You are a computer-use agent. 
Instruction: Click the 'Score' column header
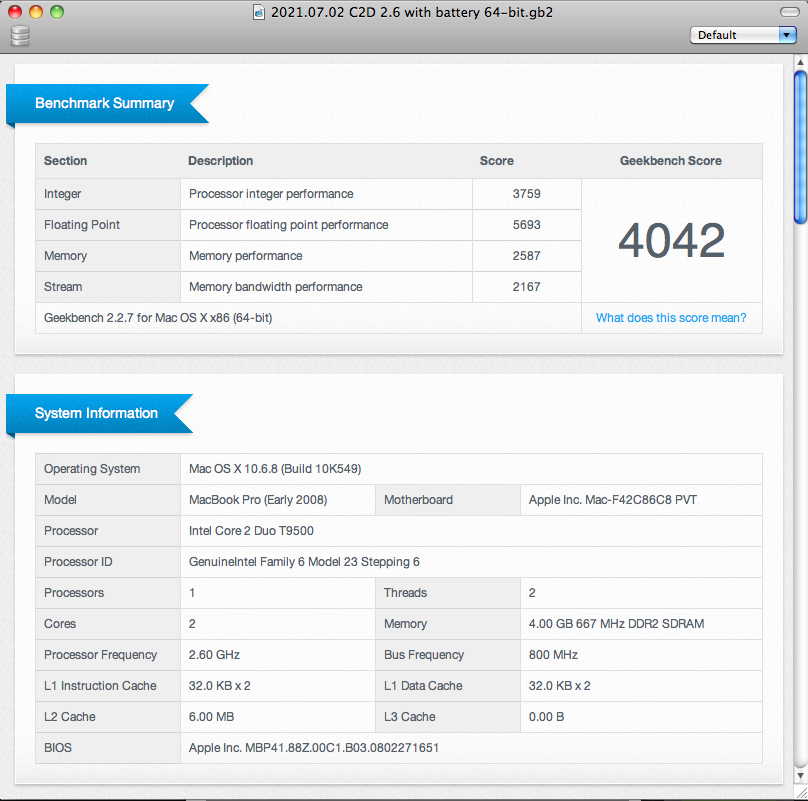coord(497,161)
